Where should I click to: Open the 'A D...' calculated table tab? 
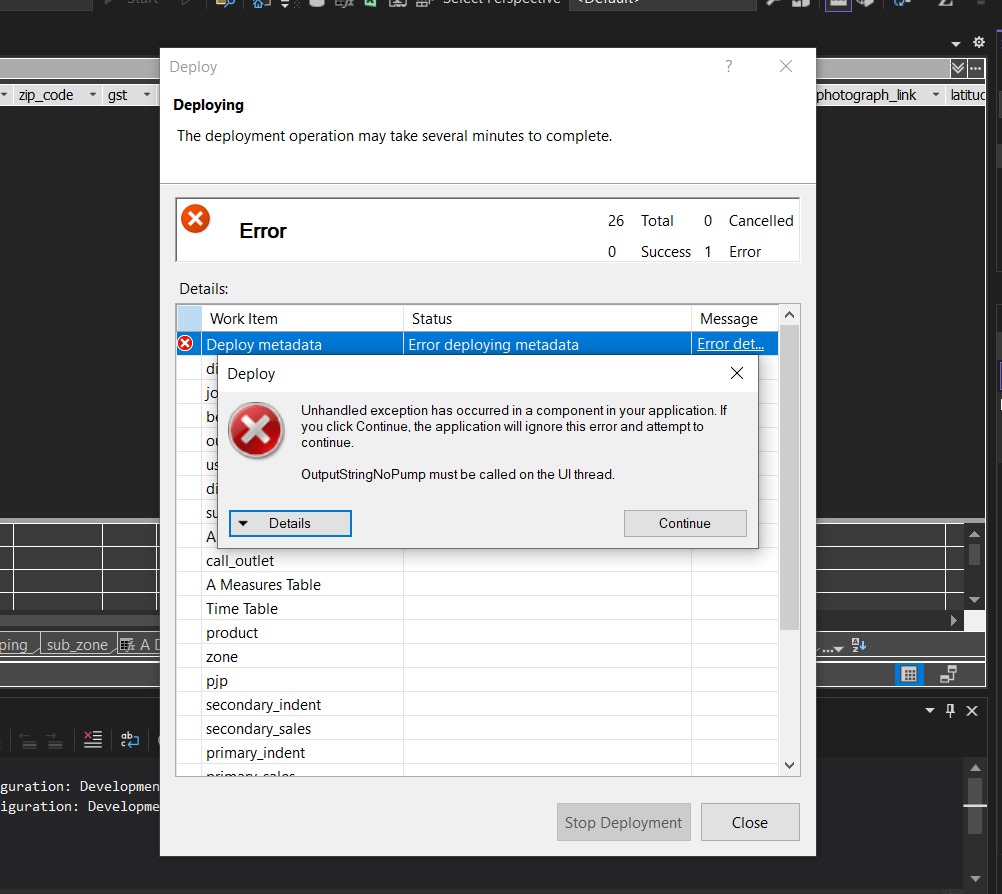pyautogui.click(x=139, y=645)
